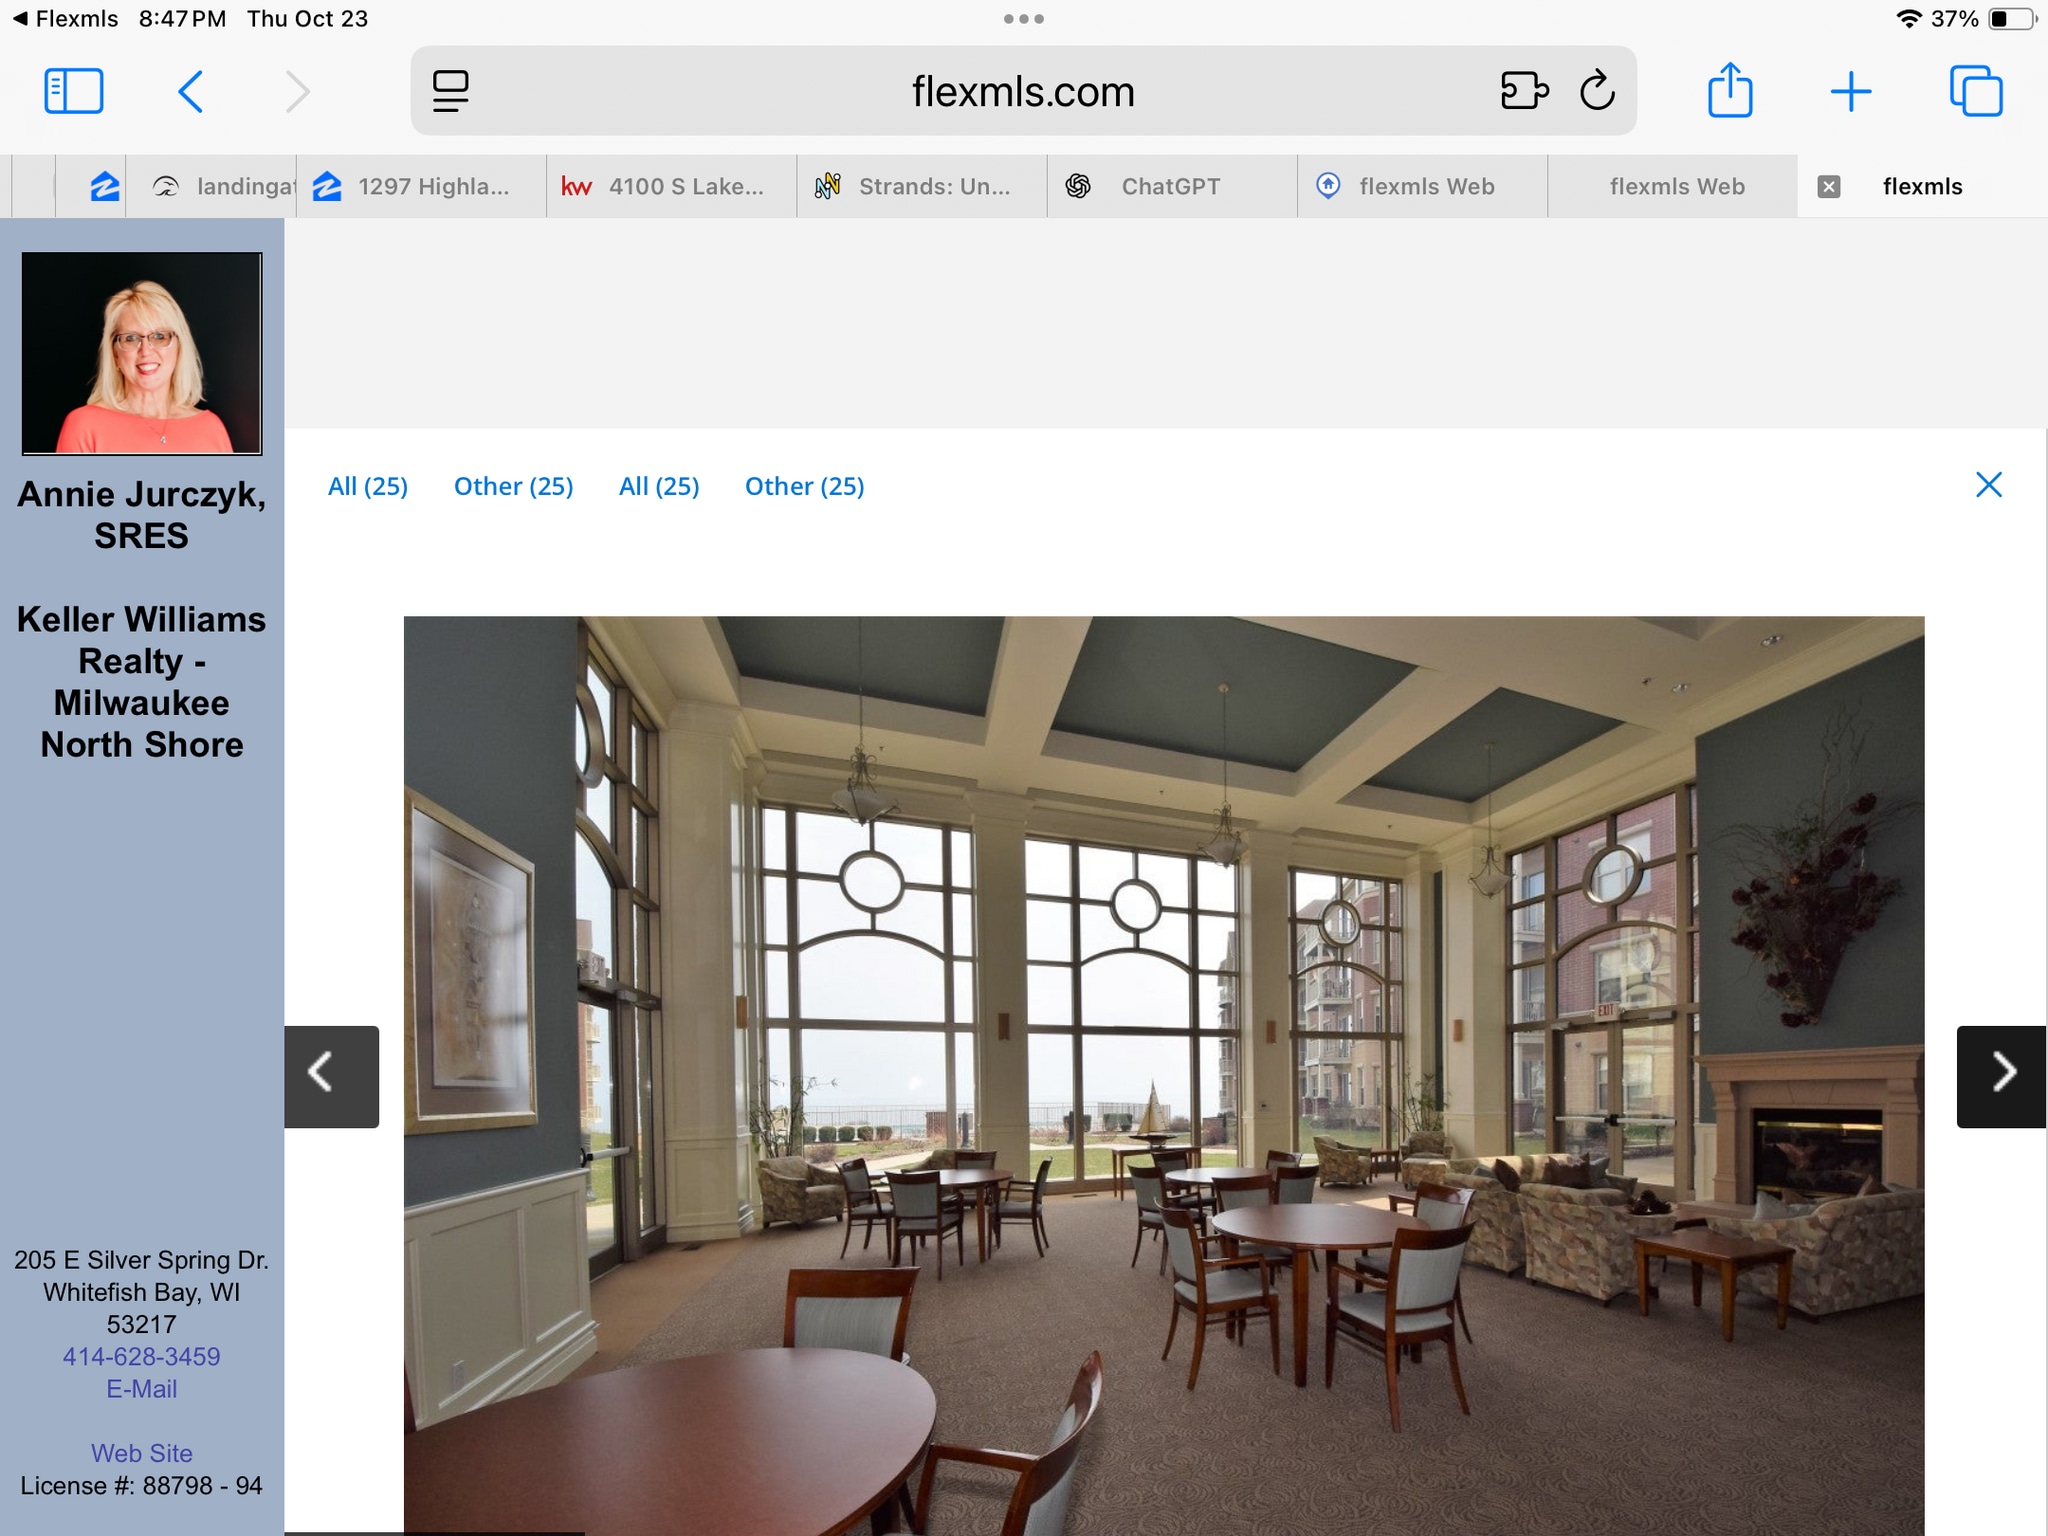This screenshot has height=1536, width=2048.
Task: Open a new tab with the plus icon
Action: (x=1852, y=90)
